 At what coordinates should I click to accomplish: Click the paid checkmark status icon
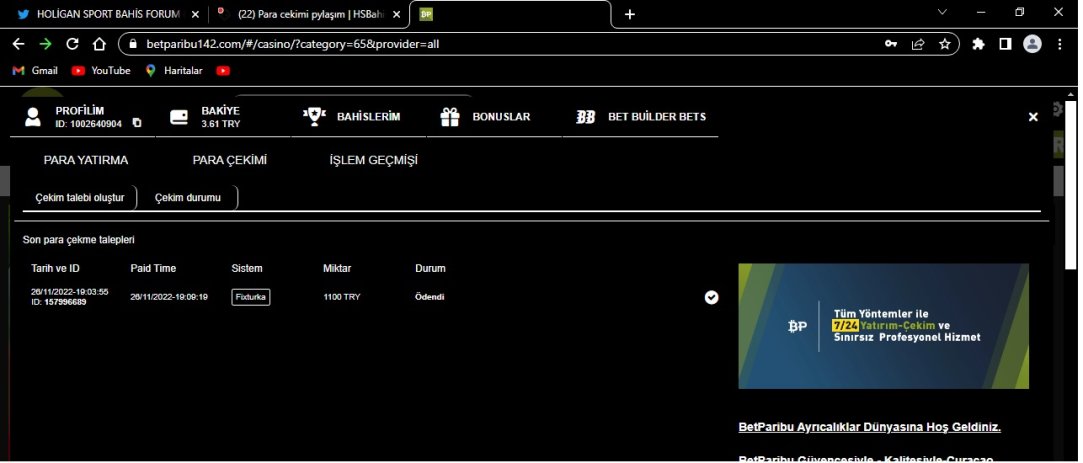pyautogui.click(x=711, y=297)
